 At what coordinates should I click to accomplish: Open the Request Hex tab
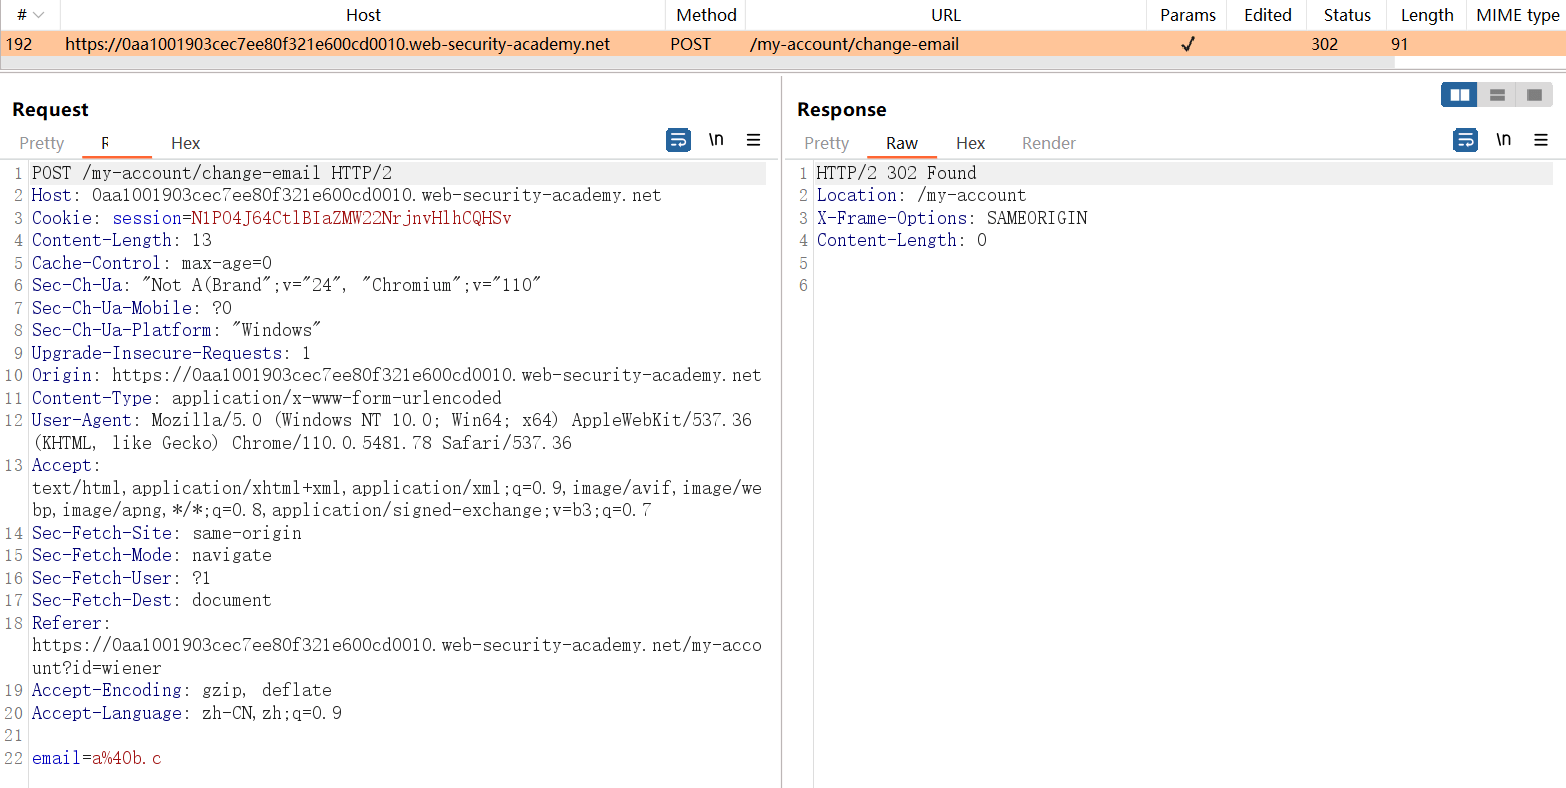(185, 143)
